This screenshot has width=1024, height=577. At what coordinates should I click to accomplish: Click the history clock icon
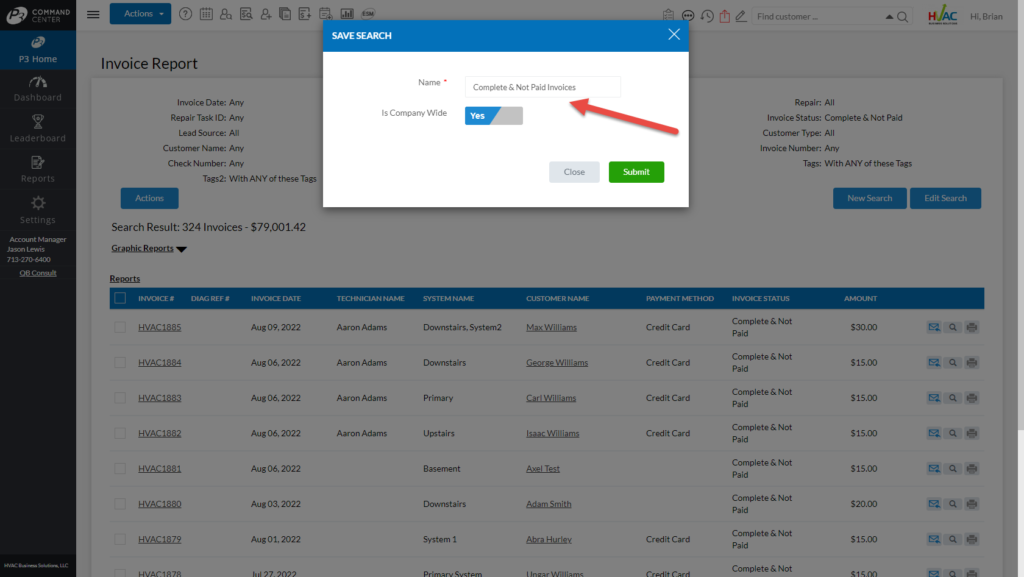[707, 16]
